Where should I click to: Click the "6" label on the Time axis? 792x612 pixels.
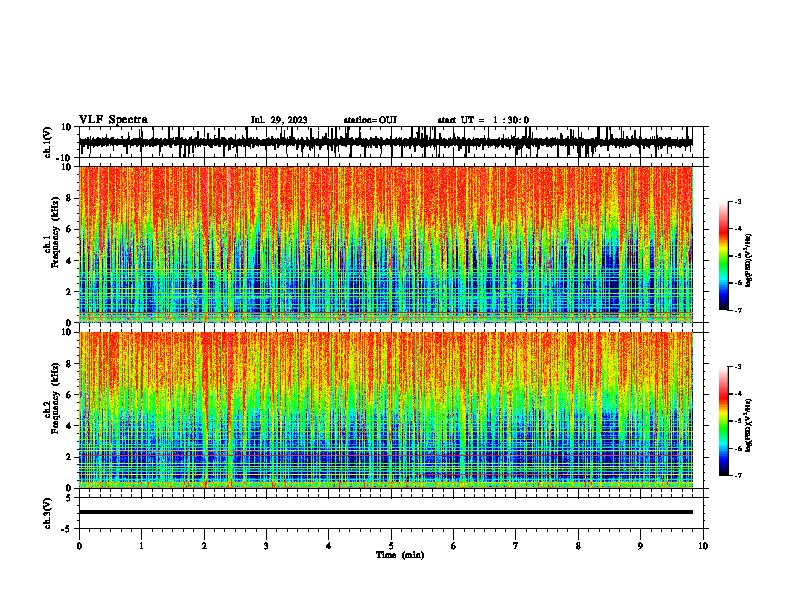point(454,546)
